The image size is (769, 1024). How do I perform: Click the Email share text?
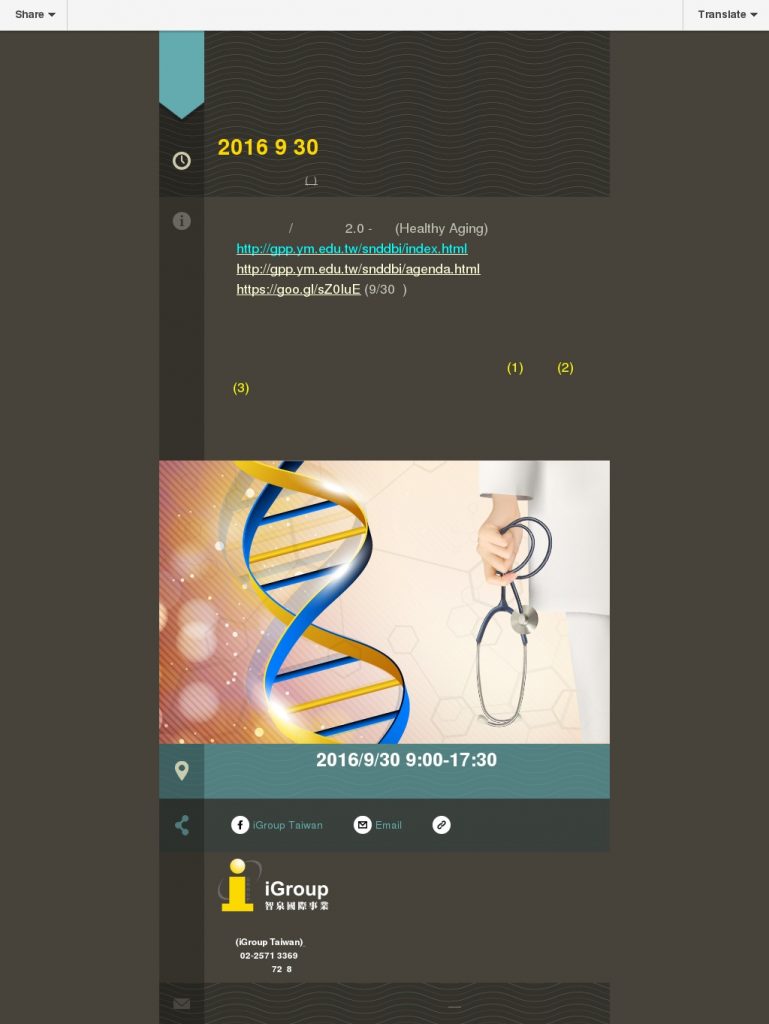(x=388, y=825)
